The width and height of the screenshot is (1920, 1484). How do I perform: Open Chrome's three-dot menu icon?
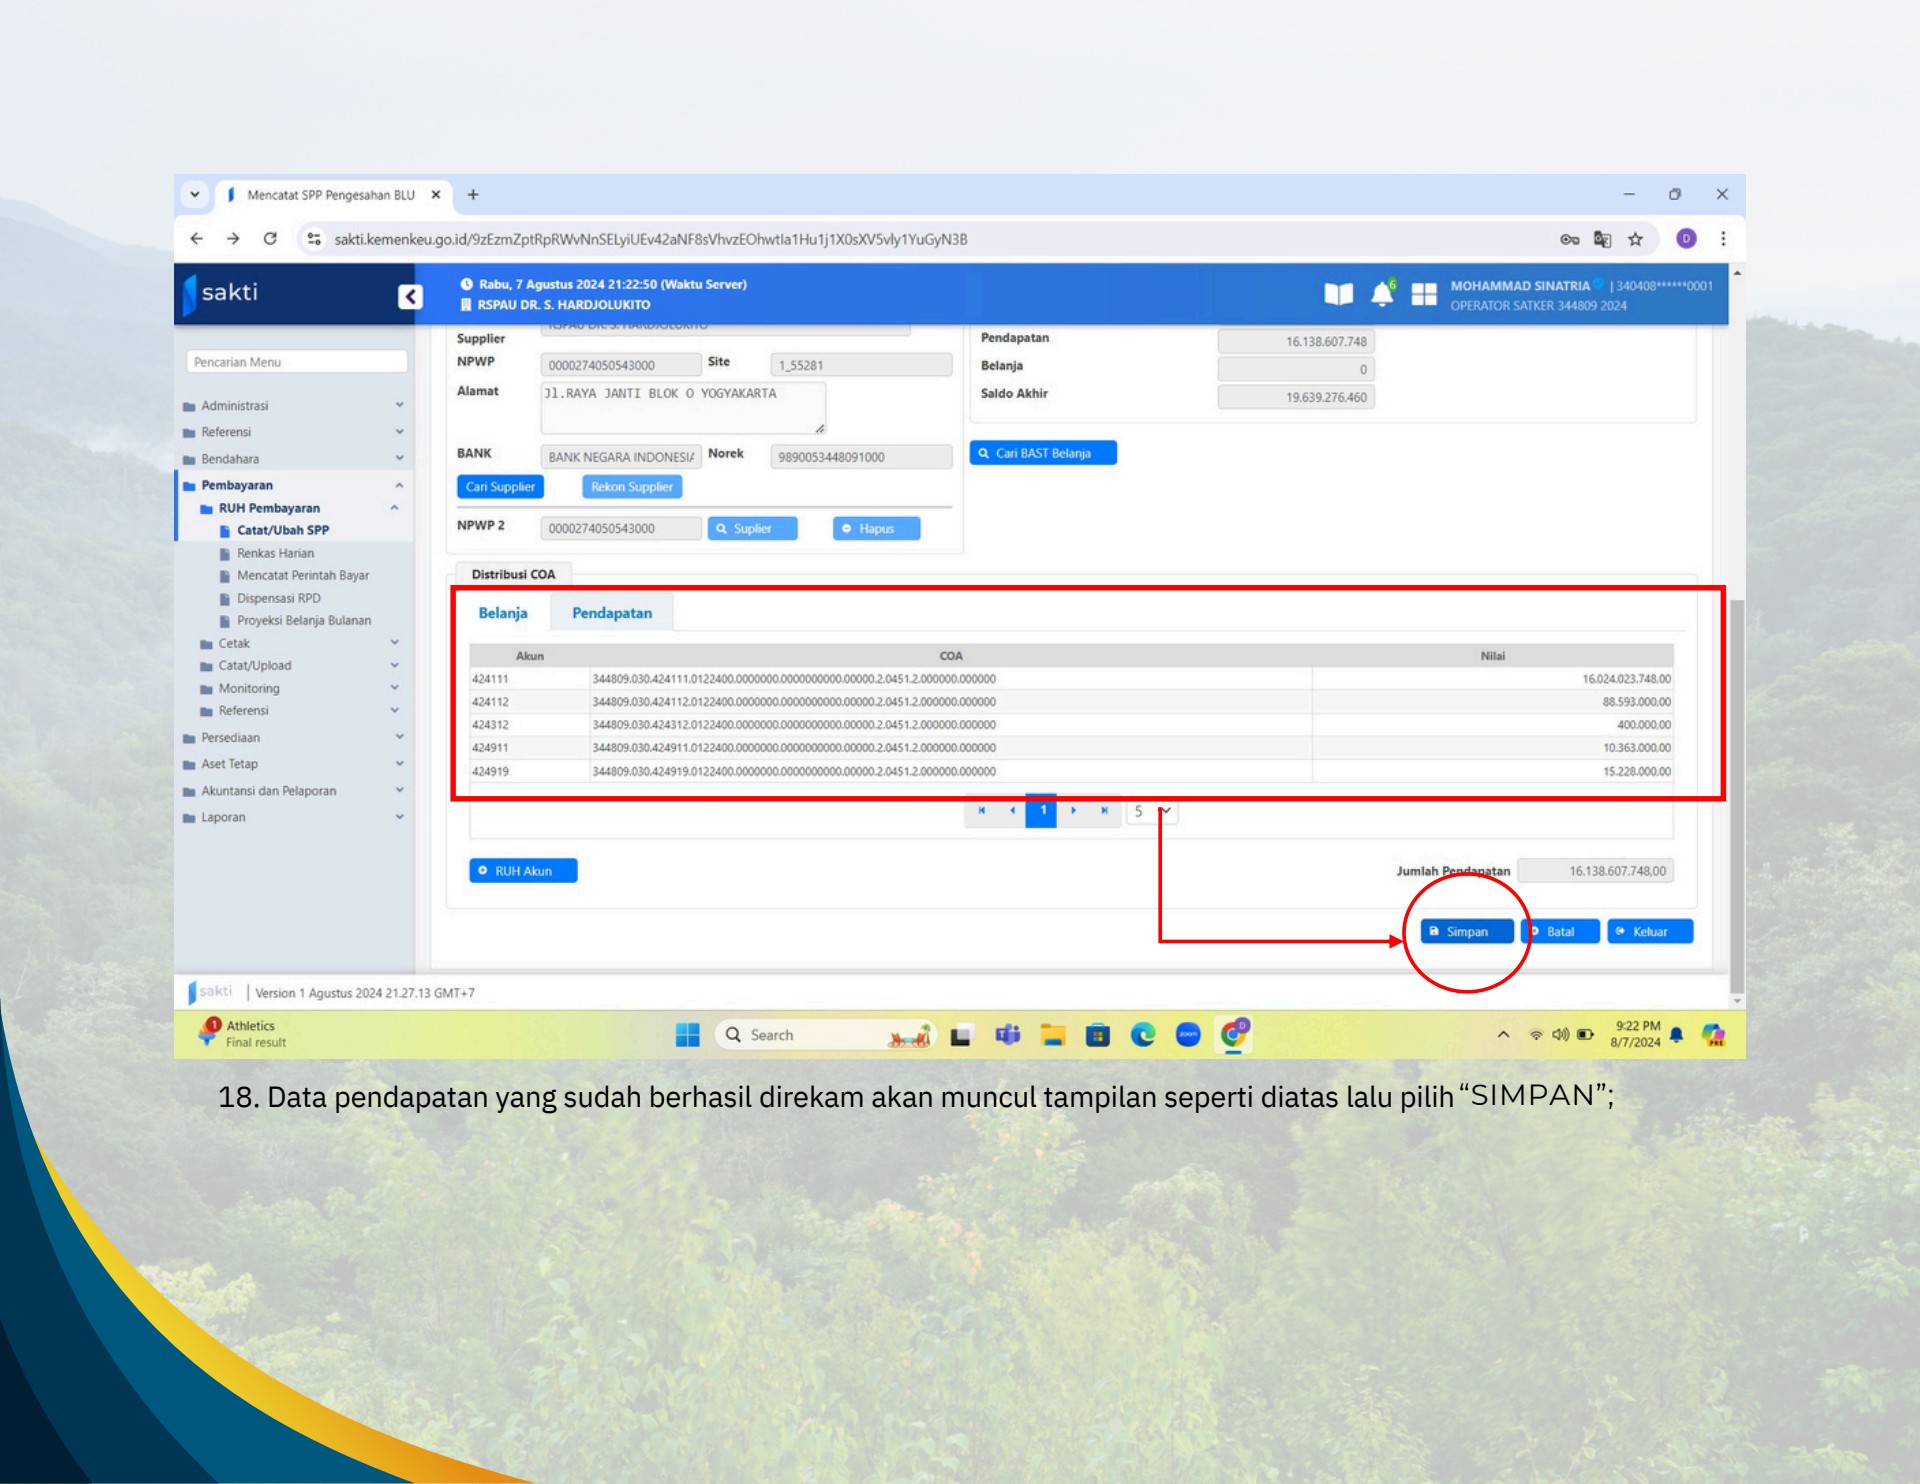point(1723,241)
